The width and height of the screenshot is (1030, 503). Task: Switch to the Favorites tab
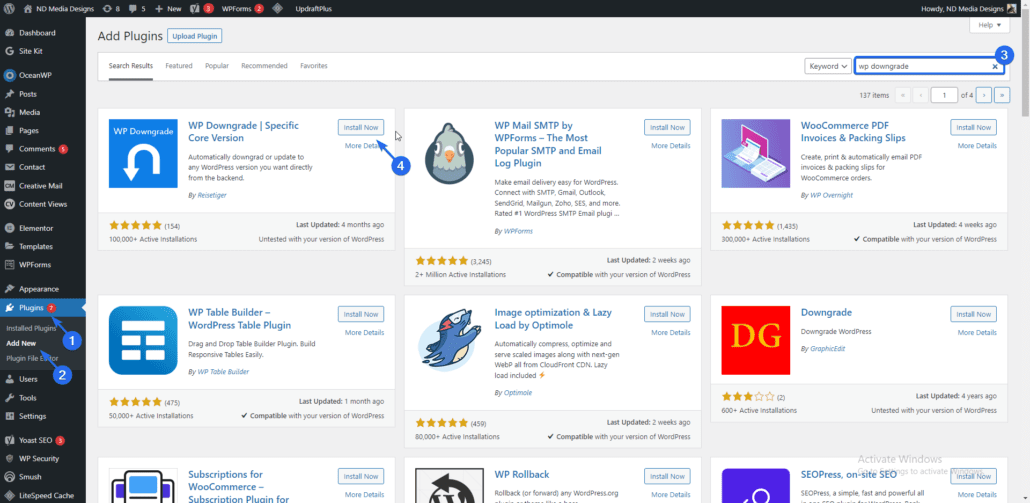[314, 66]
